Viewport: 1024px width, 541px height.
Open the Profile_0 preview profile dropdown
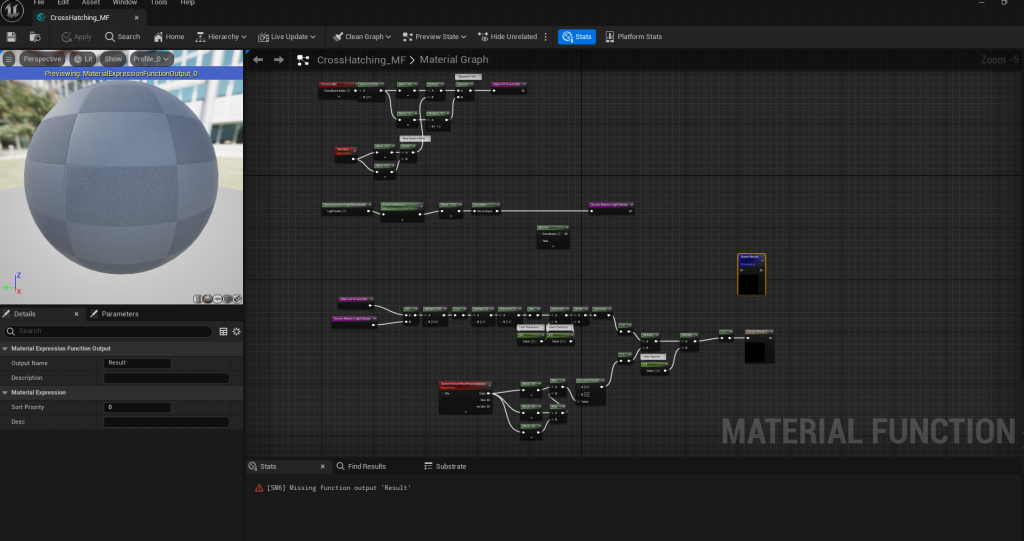point(152,59)
